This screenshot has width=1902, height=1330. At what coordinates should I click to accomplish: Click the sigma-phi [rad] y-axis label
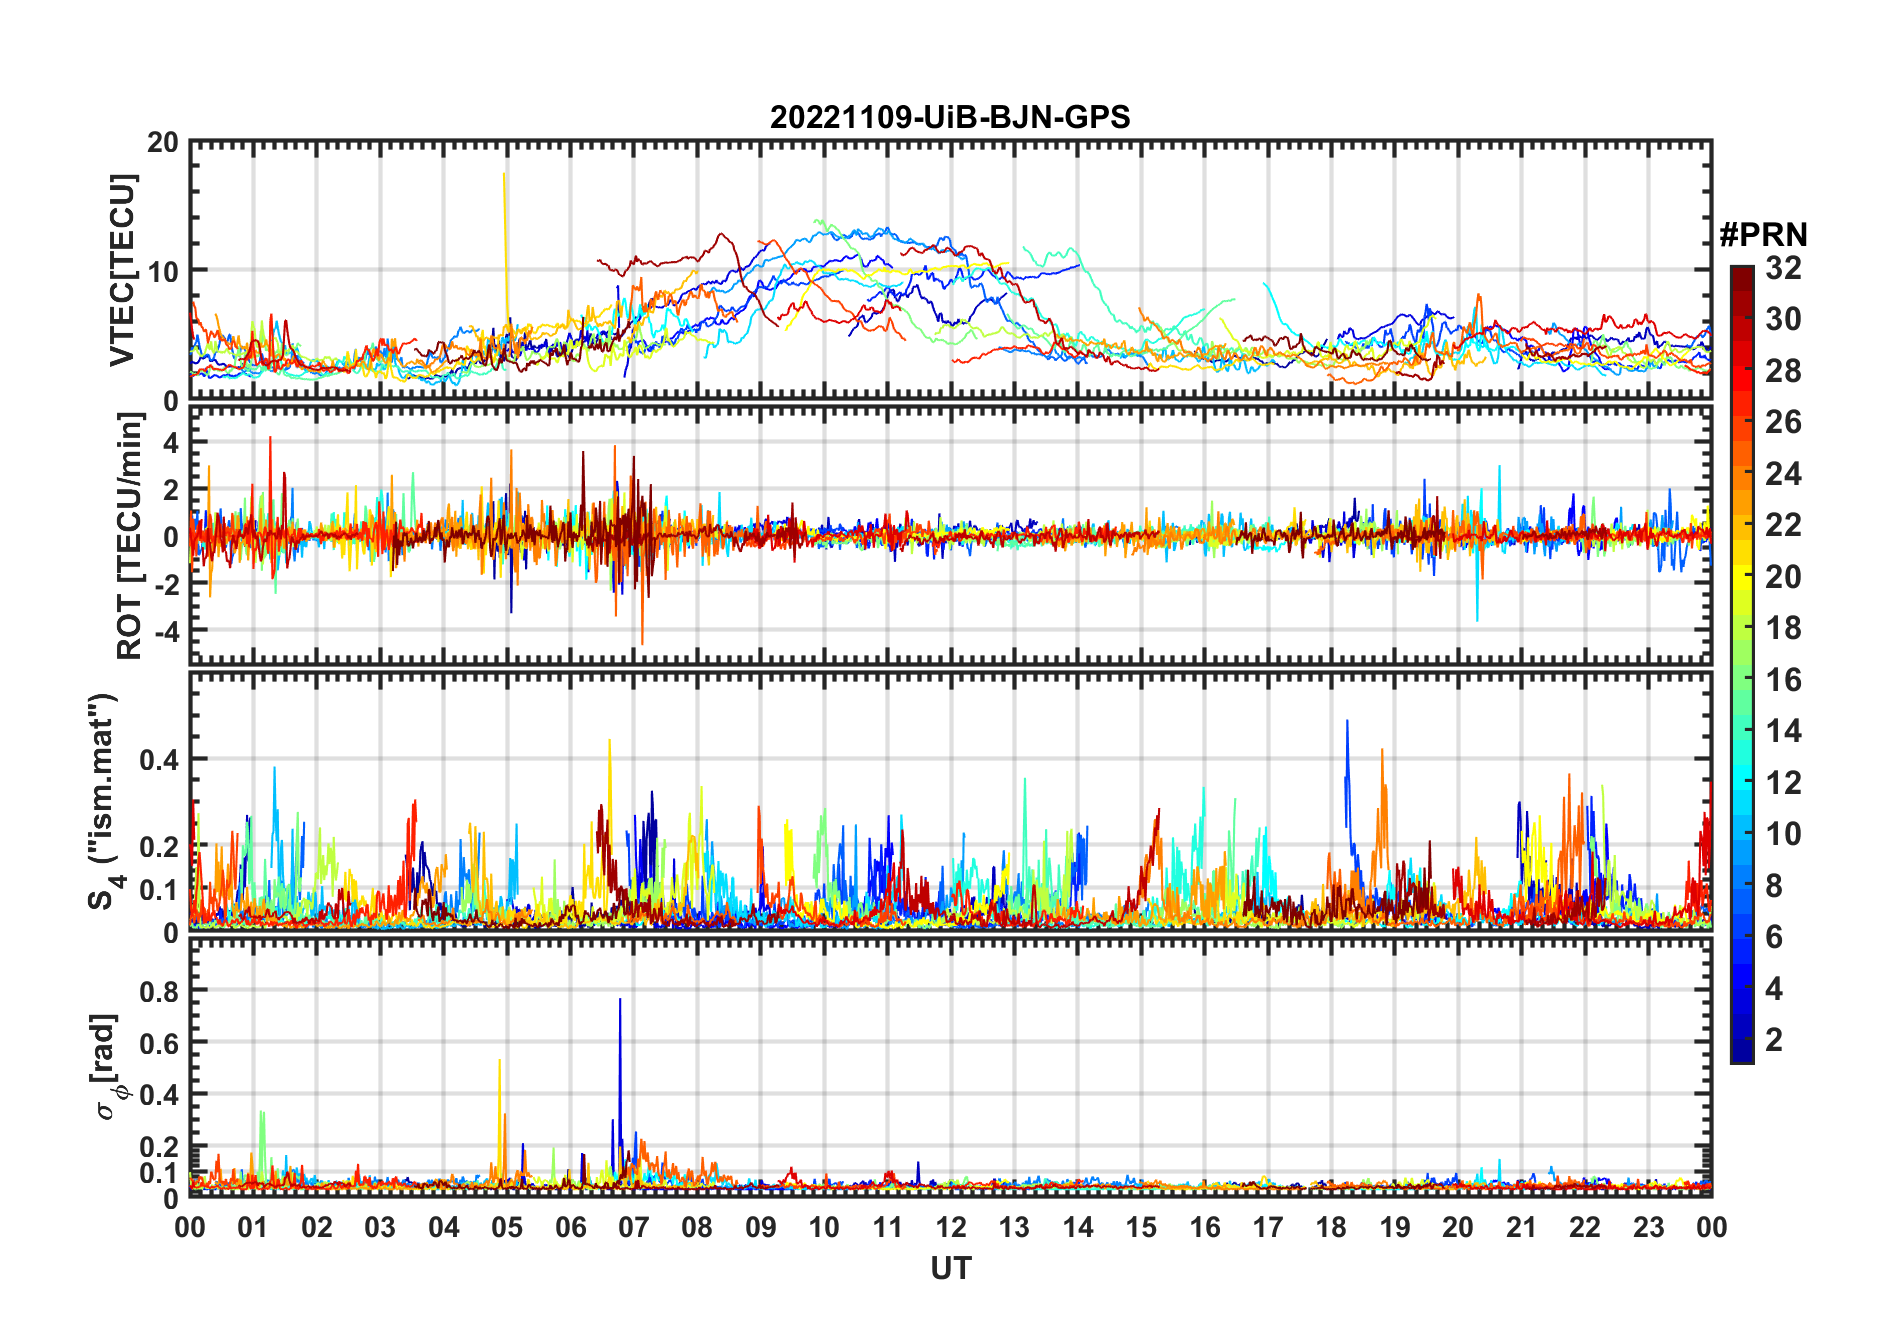pyautogui.click(x=108, y=1066)
